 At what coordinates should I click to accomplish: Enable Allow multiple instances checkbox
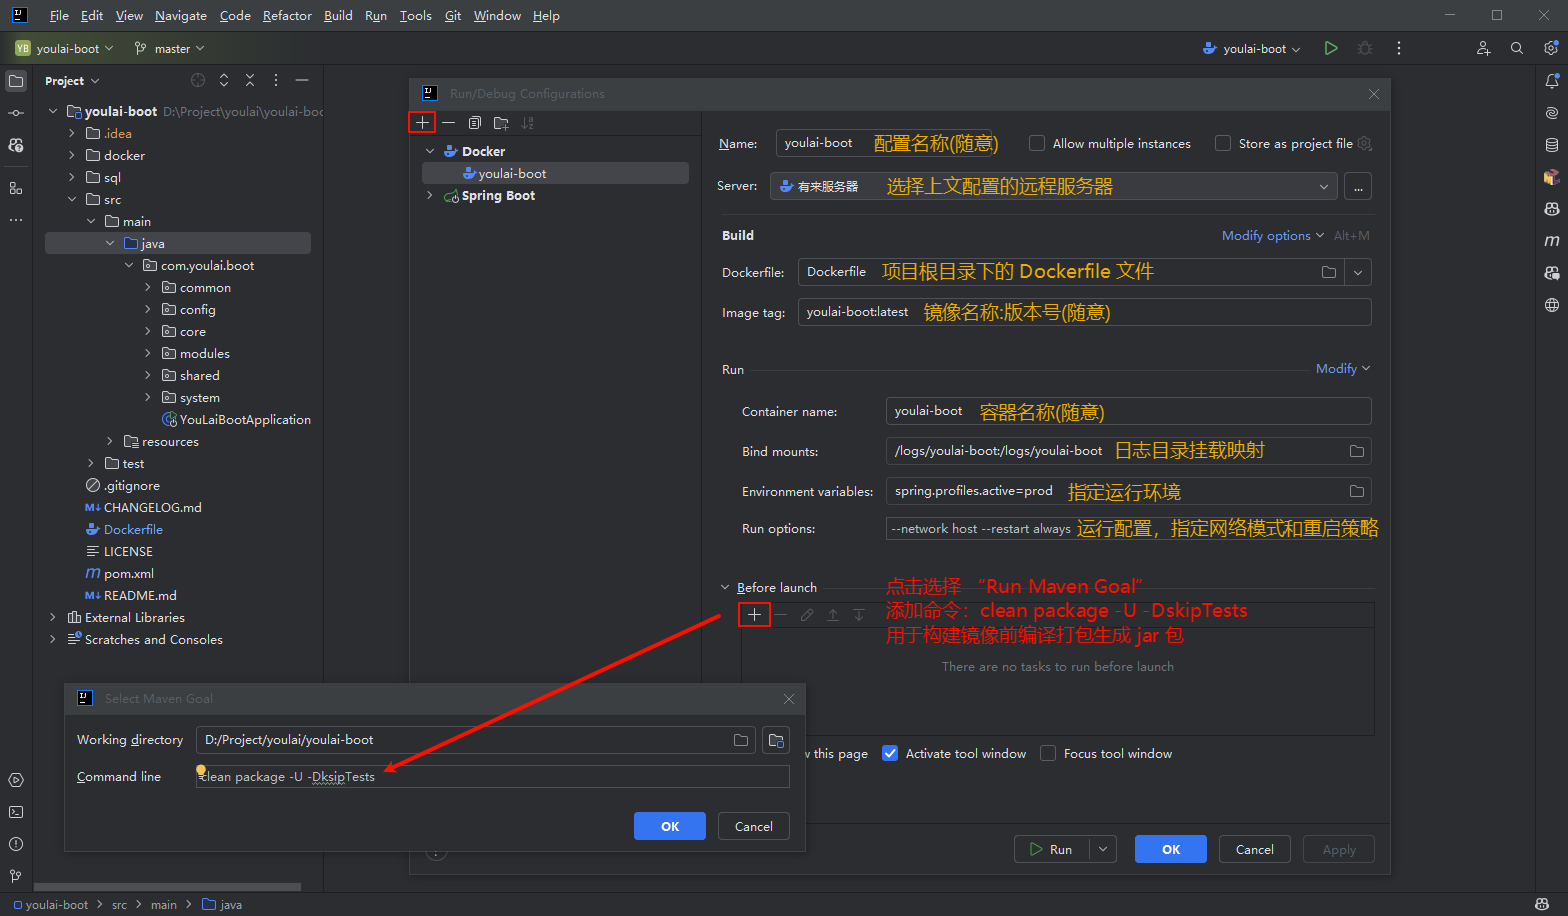point(1037,143)
